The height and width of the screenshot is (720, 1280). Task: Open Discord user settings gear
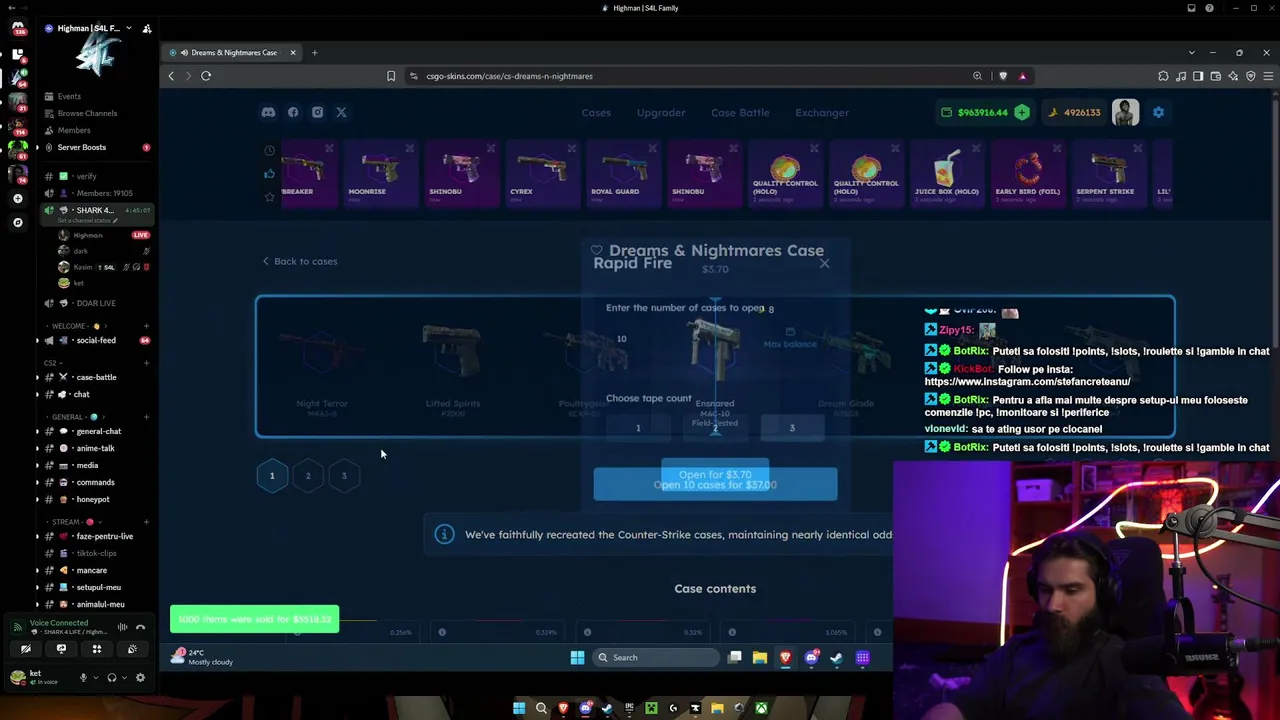point(140,677)
